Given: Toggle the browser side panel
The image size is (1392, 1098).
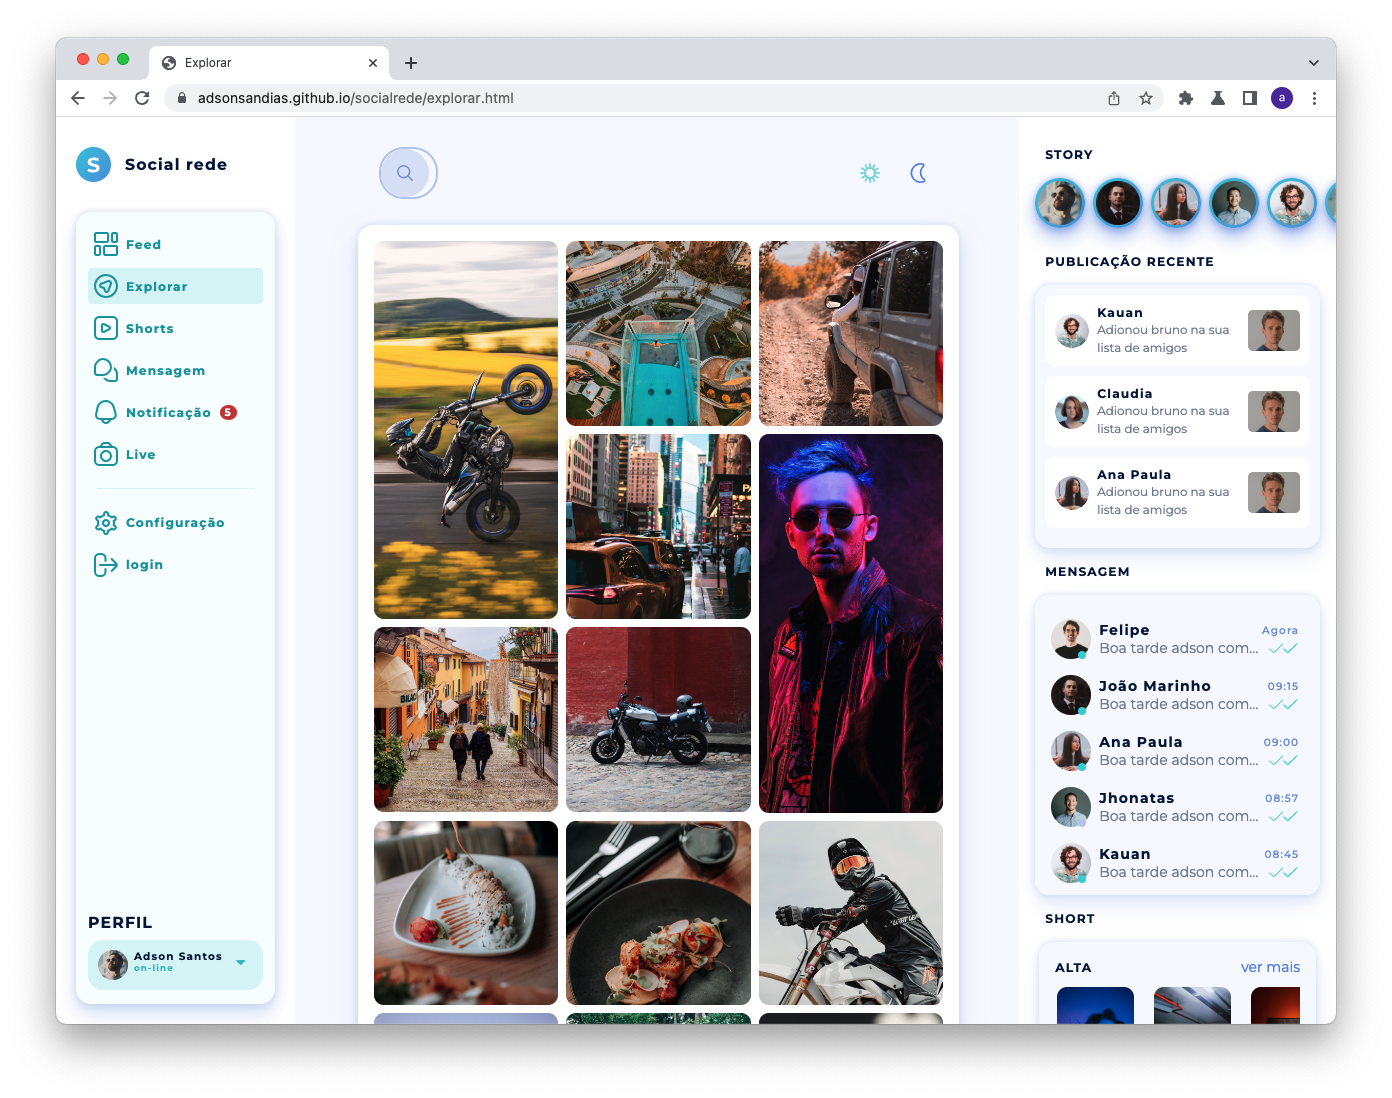Looking at the screenshot, I should [1250, 98].
